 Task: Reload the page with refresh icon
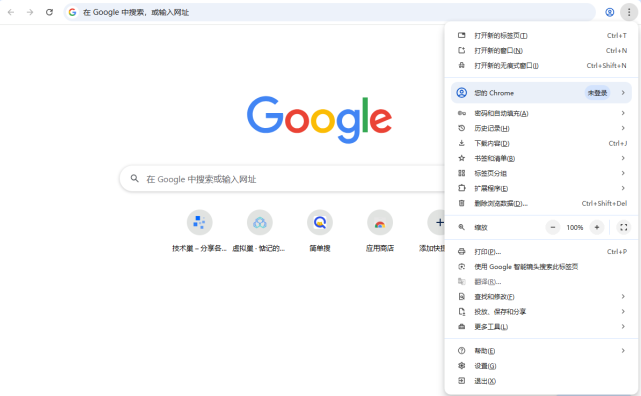[x=49, y=12]
